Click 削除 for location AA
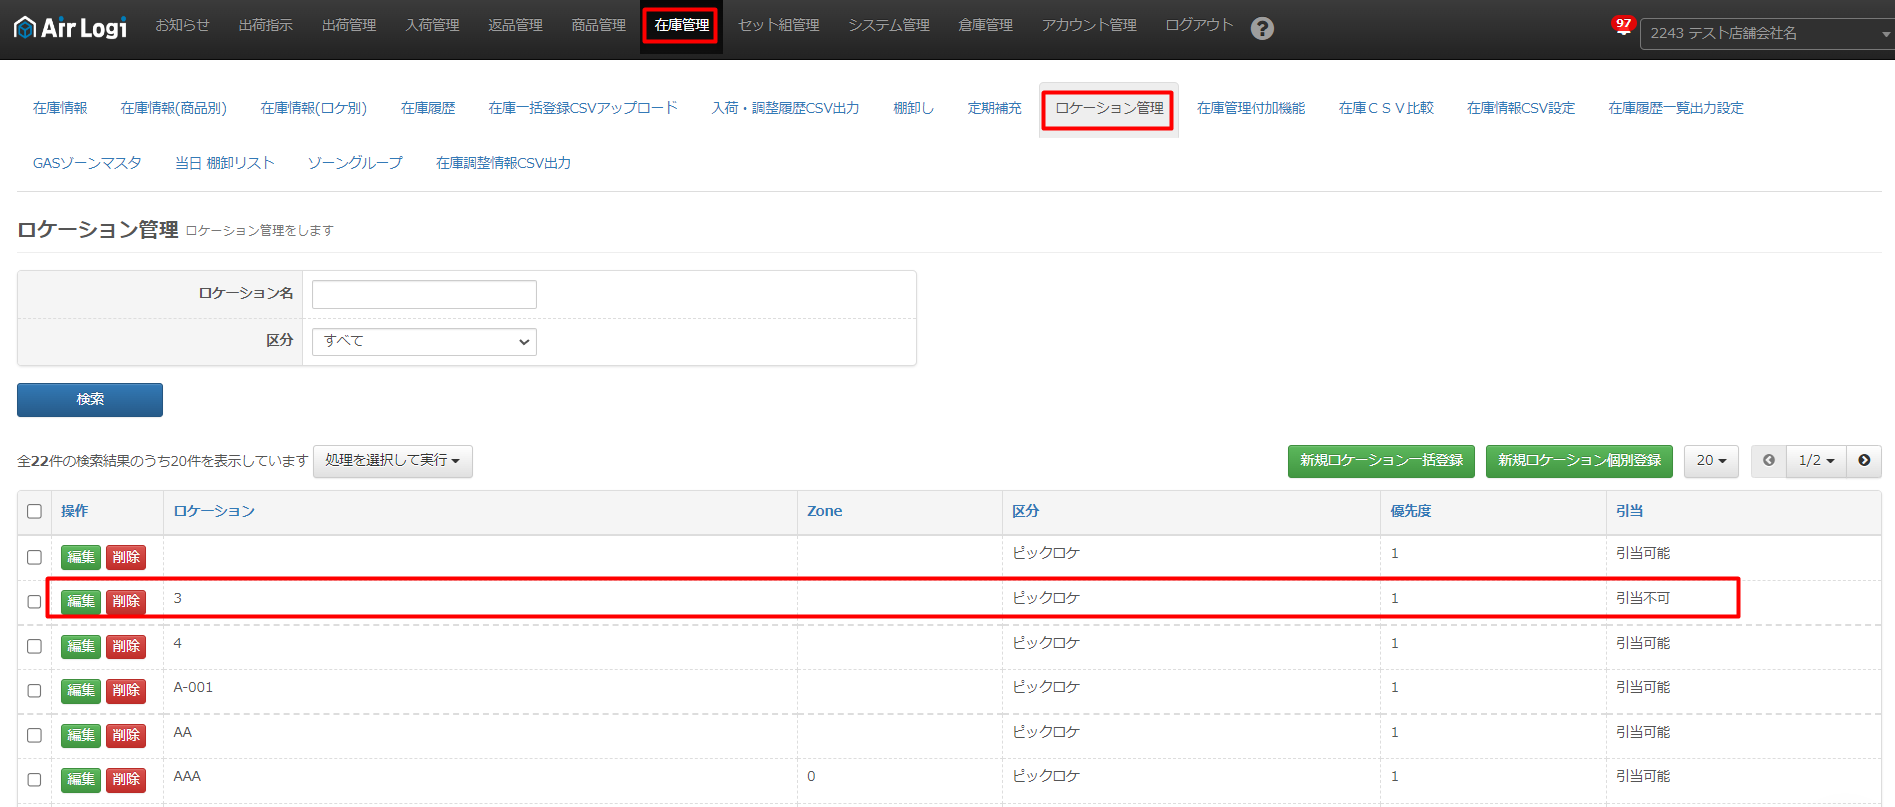The width and height of the screenshot is (1895, 807). click(126, 735)
